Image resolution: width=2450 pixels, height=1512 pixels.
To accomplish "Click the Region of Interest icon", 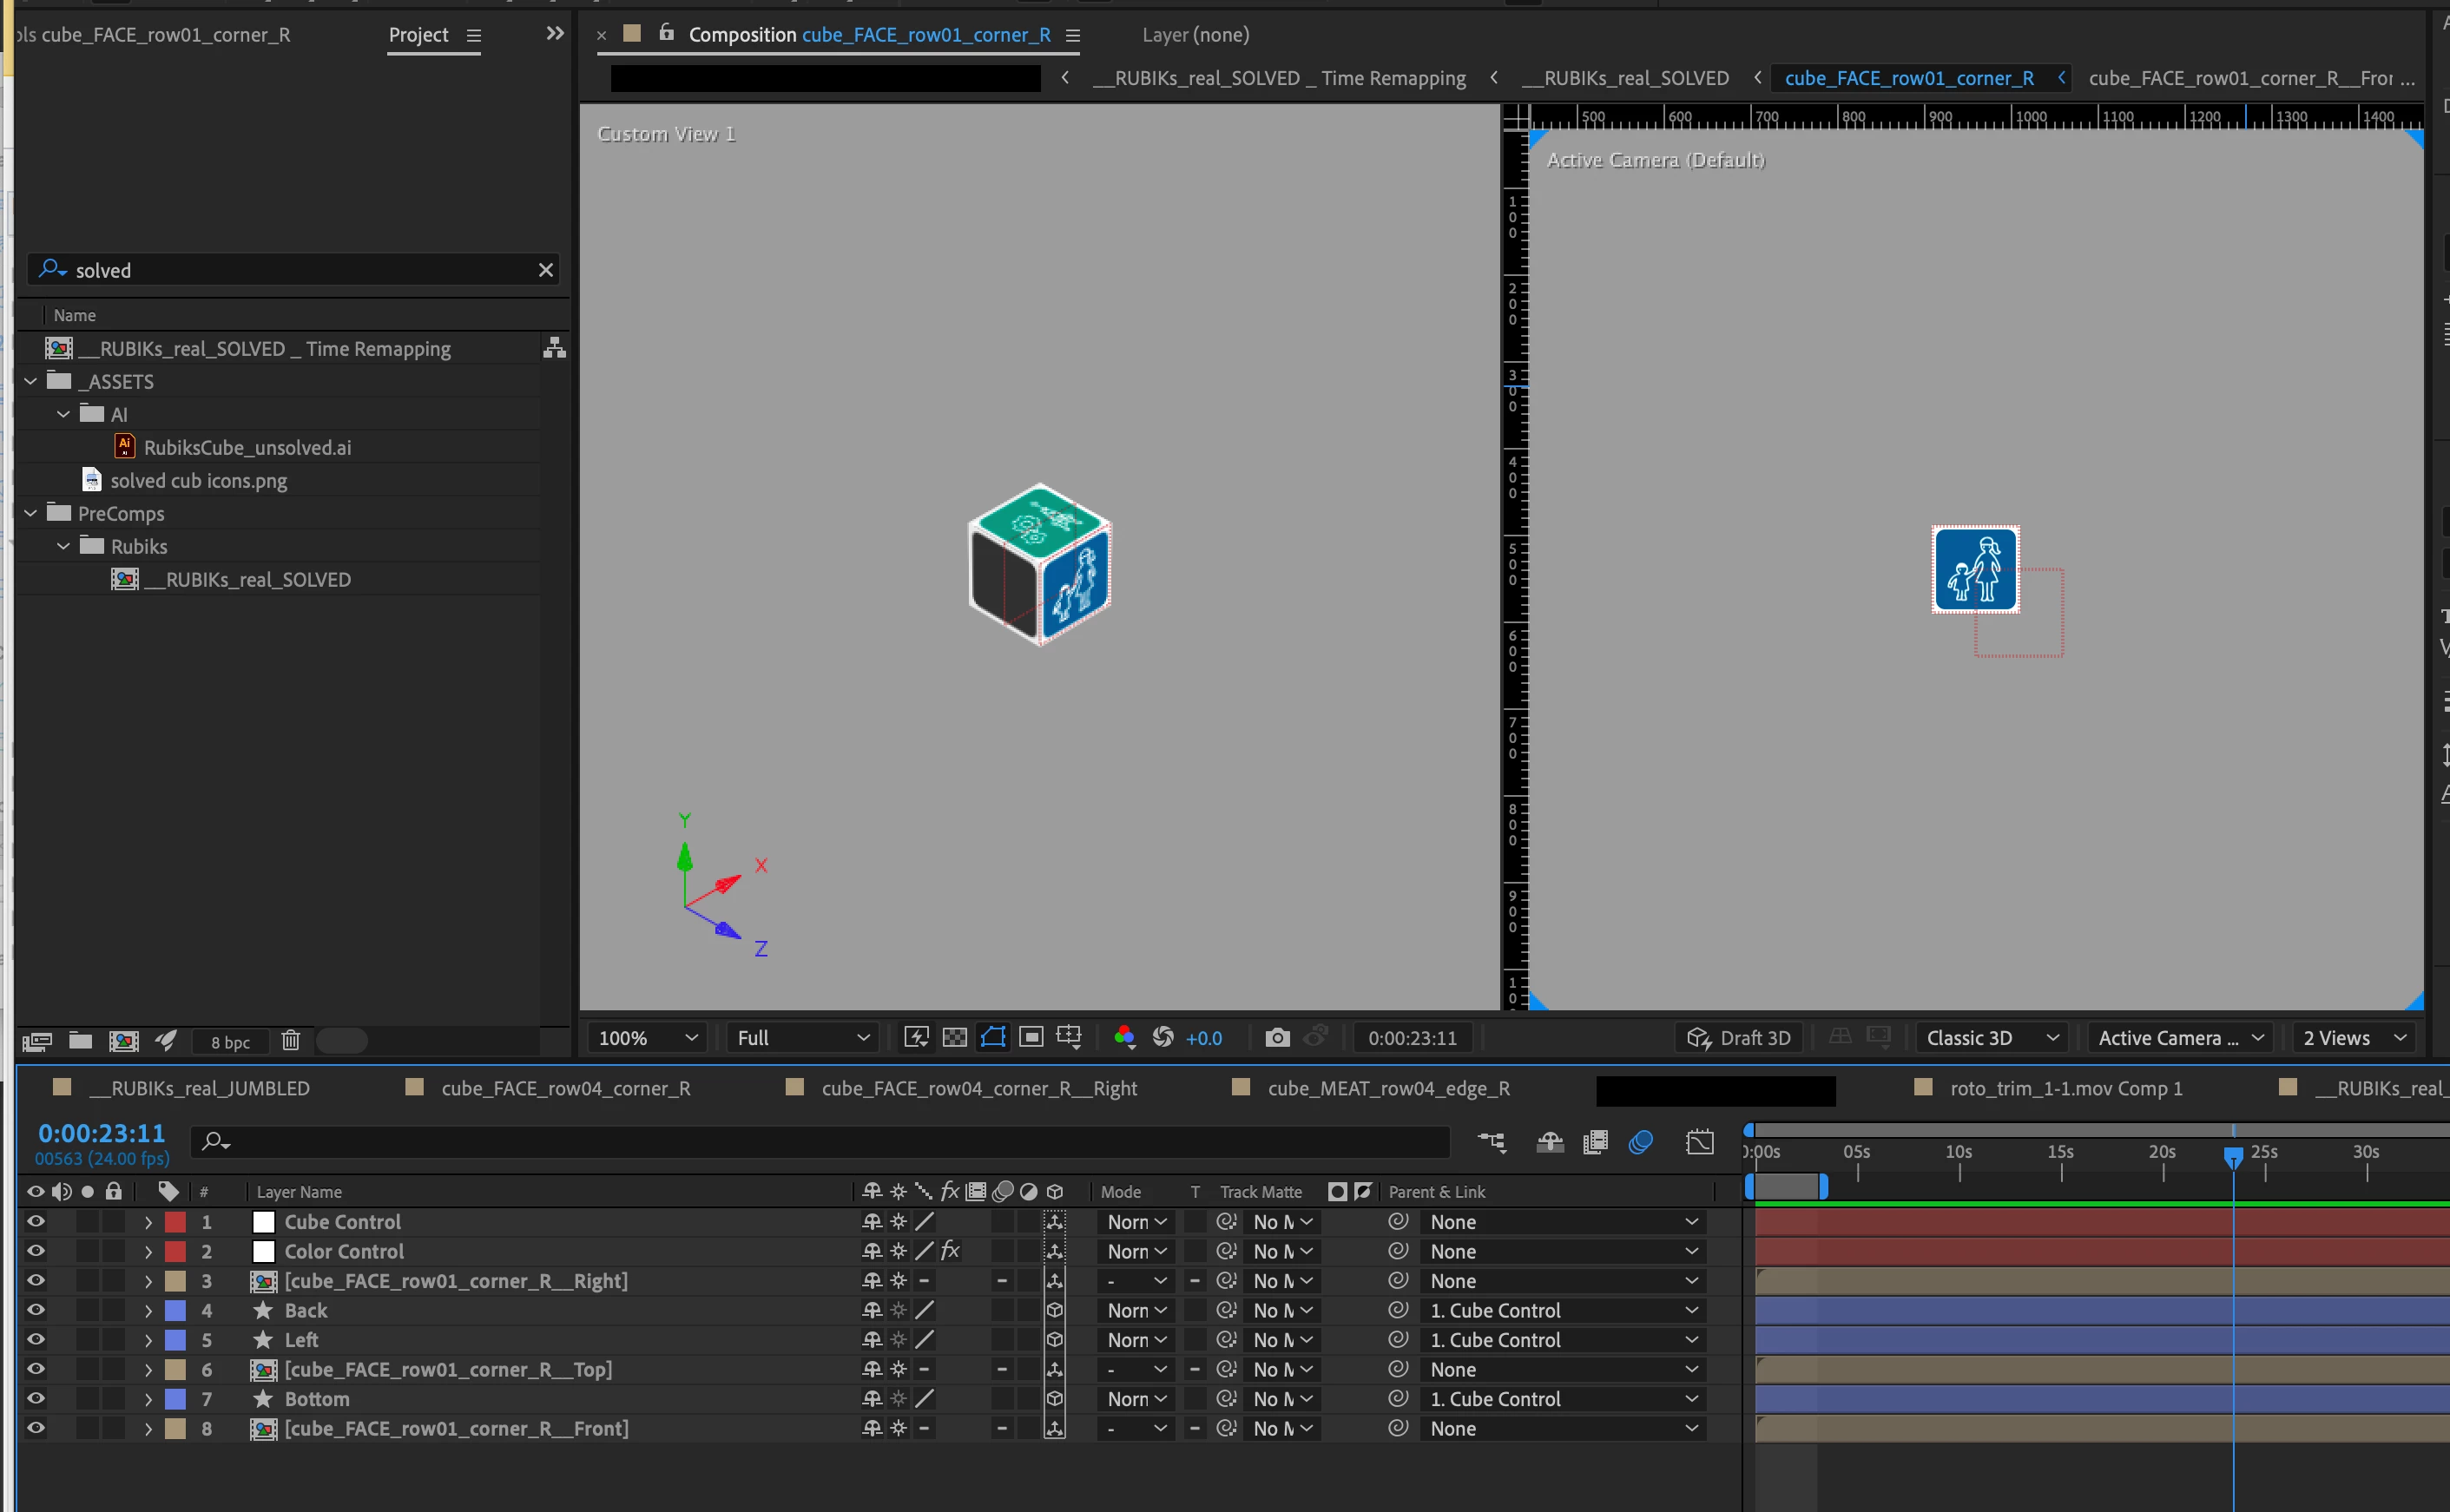I will 1031,1037.
